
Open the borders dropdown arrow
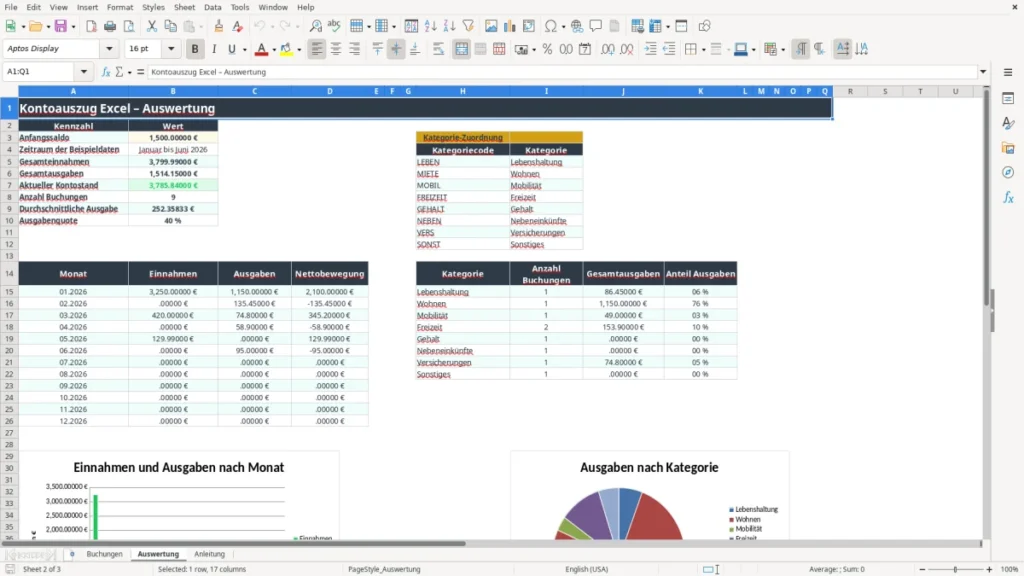[703, 50]
